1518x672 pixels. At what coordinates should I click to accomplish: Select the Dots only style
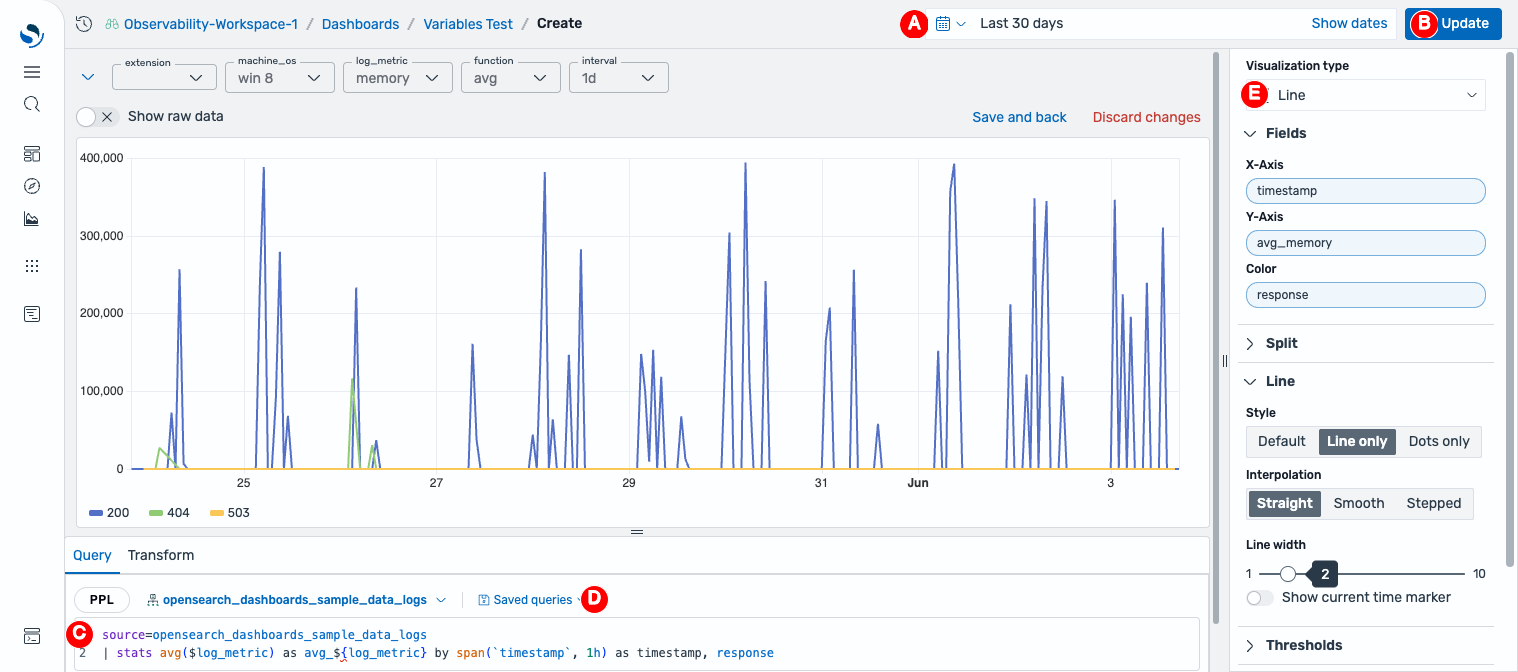(1439, 441)
